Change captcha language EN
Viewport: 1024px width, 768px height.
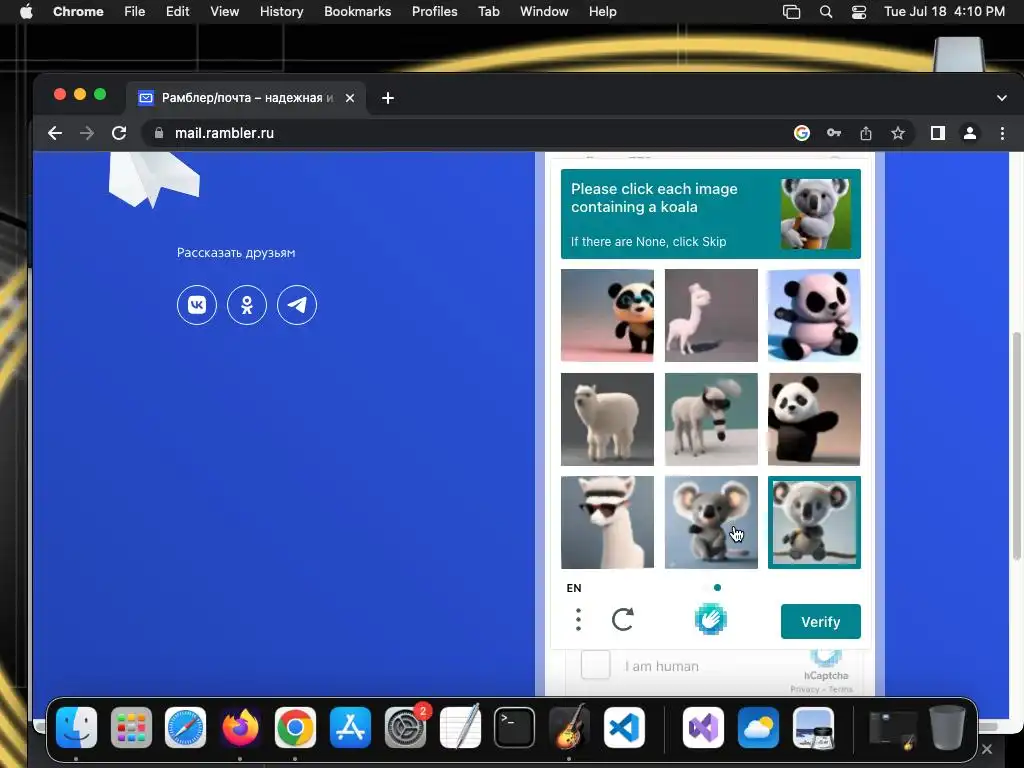(574, 588)
